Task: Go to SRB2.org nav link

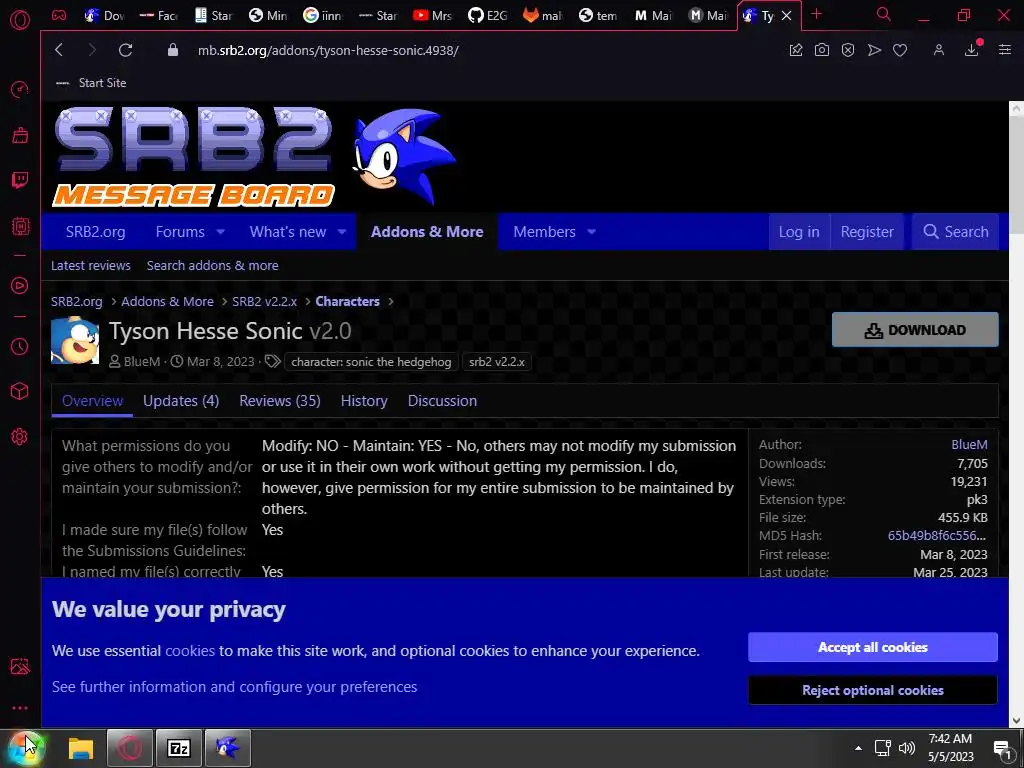Action: [x=95, y=232]
